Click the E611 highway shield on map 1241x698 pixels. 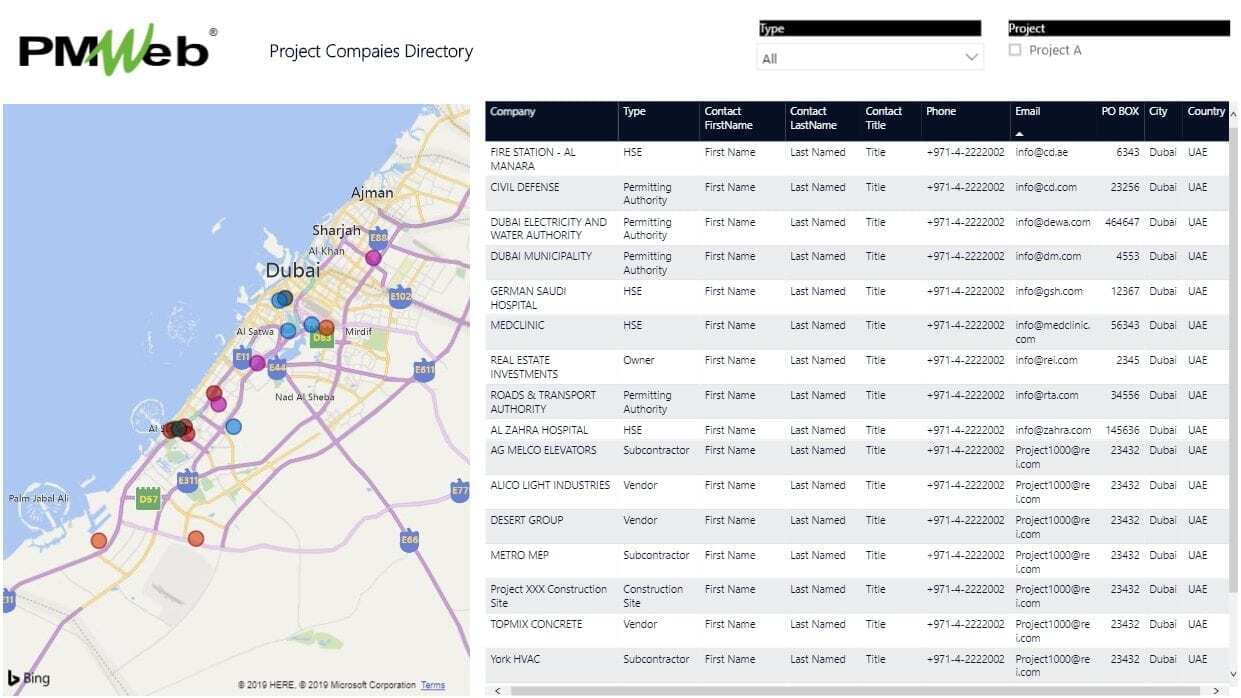pyautogui.click(x=424, y=369)
